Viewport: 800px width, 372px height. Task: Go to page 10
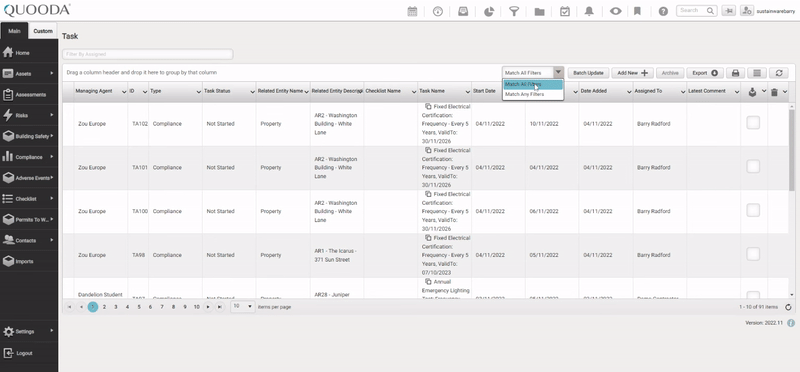(x=196, y=307)
